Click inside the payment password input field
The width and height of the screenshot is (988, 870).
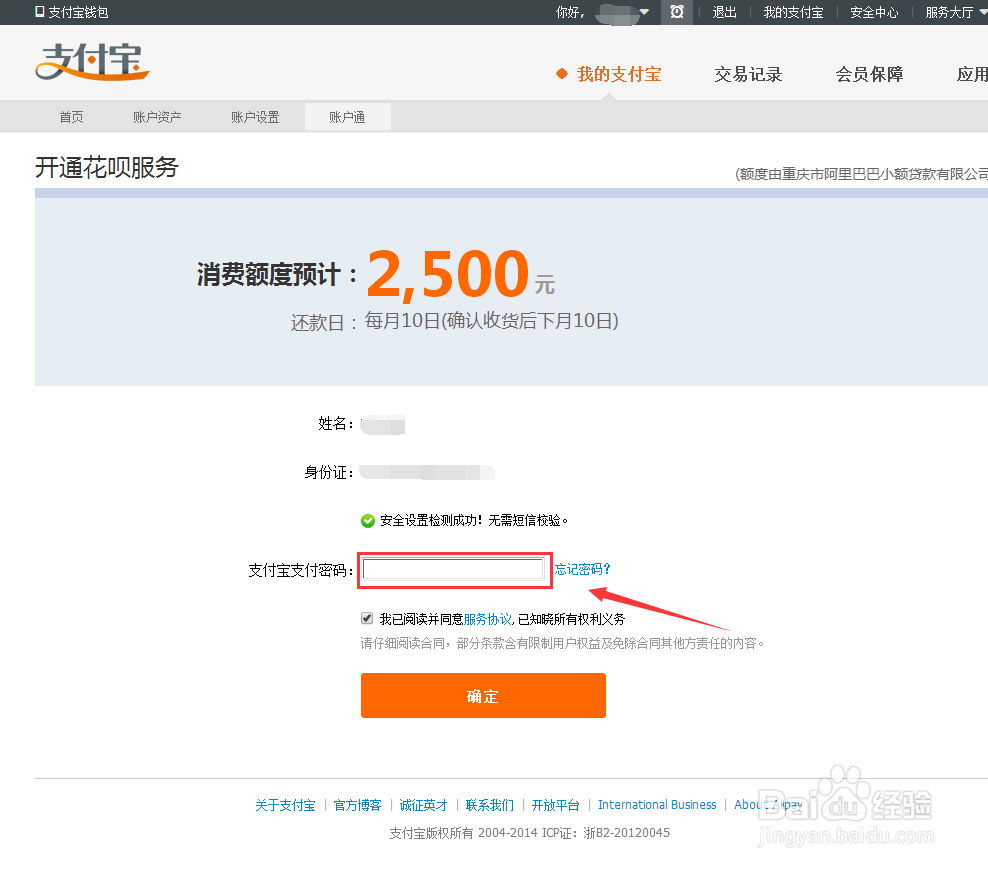point(454,568)
